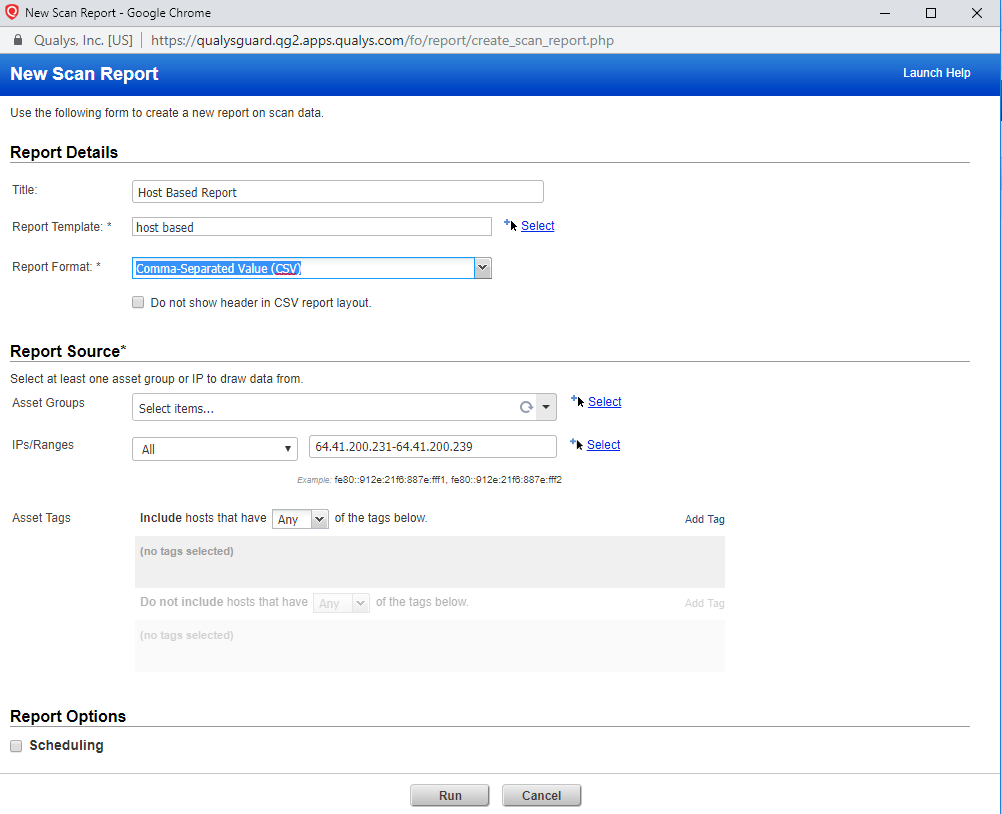The height and width of the screenshot is (814, 1002).
Task: Open the IPs/Ranges All dropdown
Action: point(213,448)
